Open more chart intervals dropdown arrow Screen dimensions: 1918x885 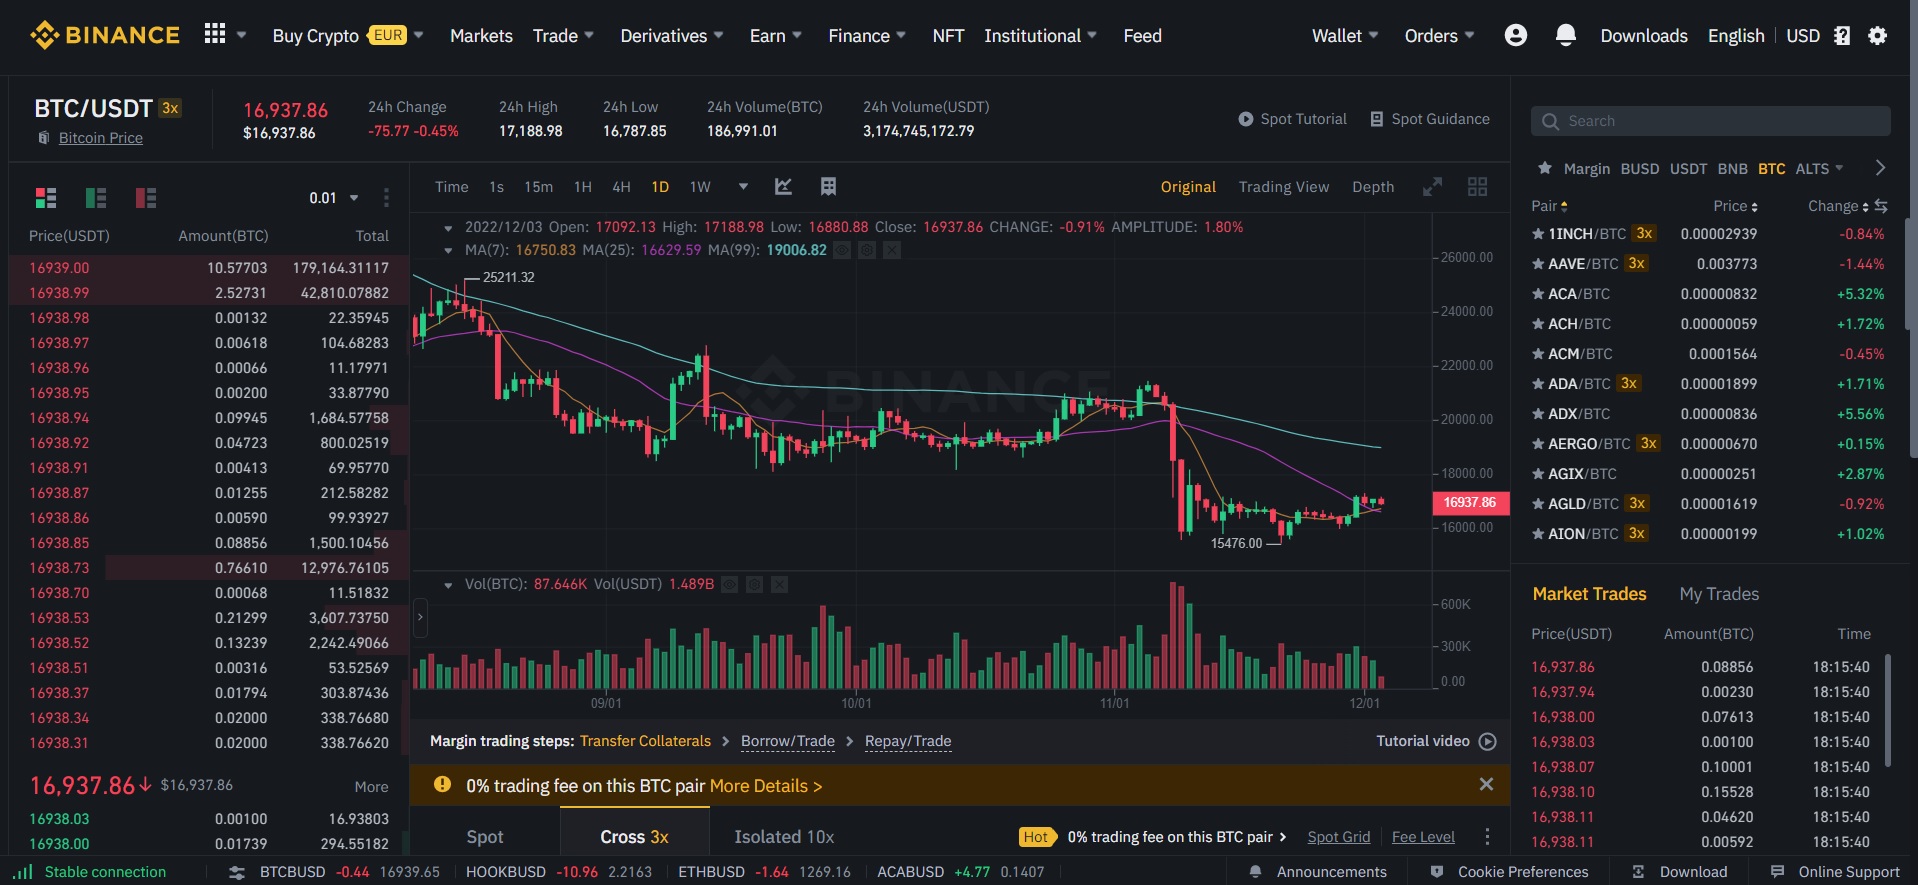tap(743, 186)
